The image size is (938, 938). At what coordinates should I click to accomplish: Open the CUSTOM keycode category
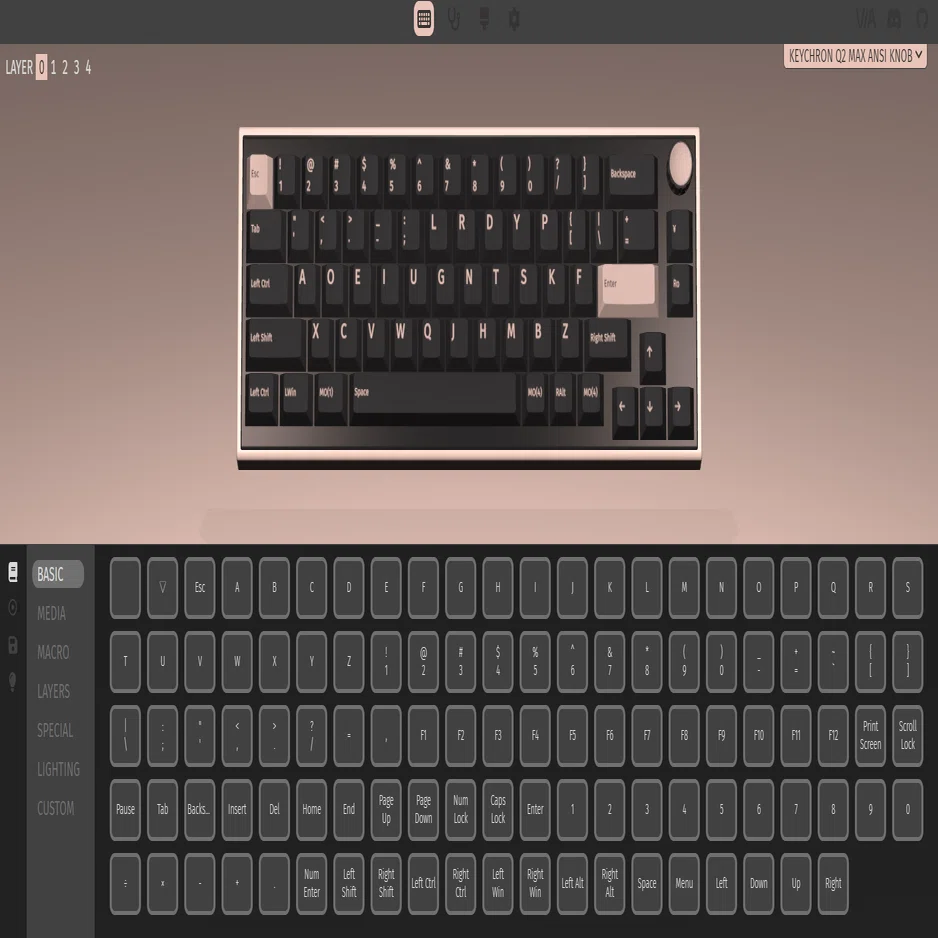coord(56,808)
